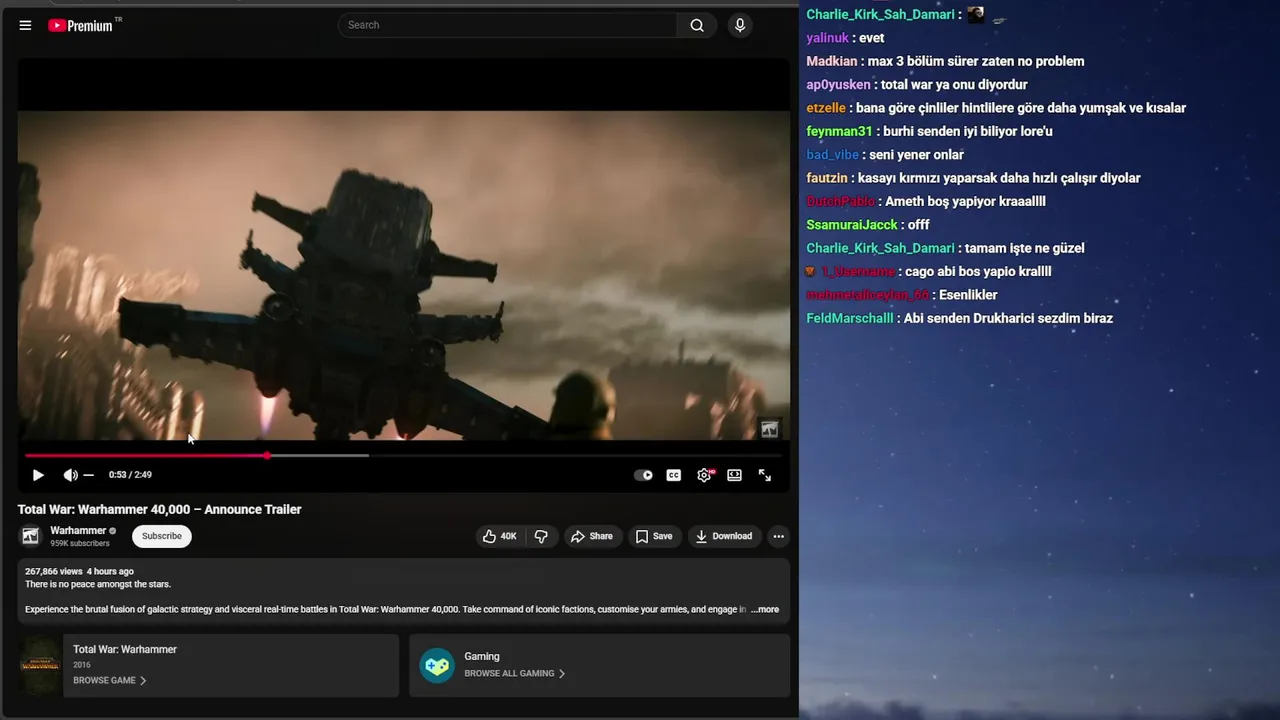Select chat username yalinuk

coord(828,38)
